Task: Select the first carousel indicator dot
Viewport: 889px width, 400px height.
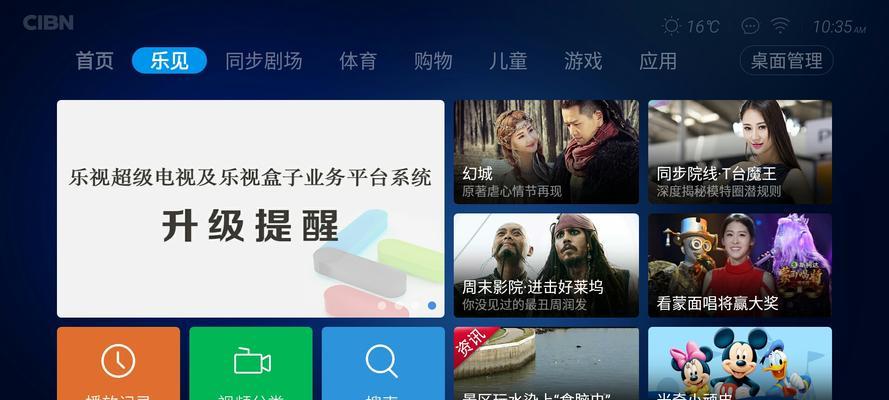Action: (382, 305)
